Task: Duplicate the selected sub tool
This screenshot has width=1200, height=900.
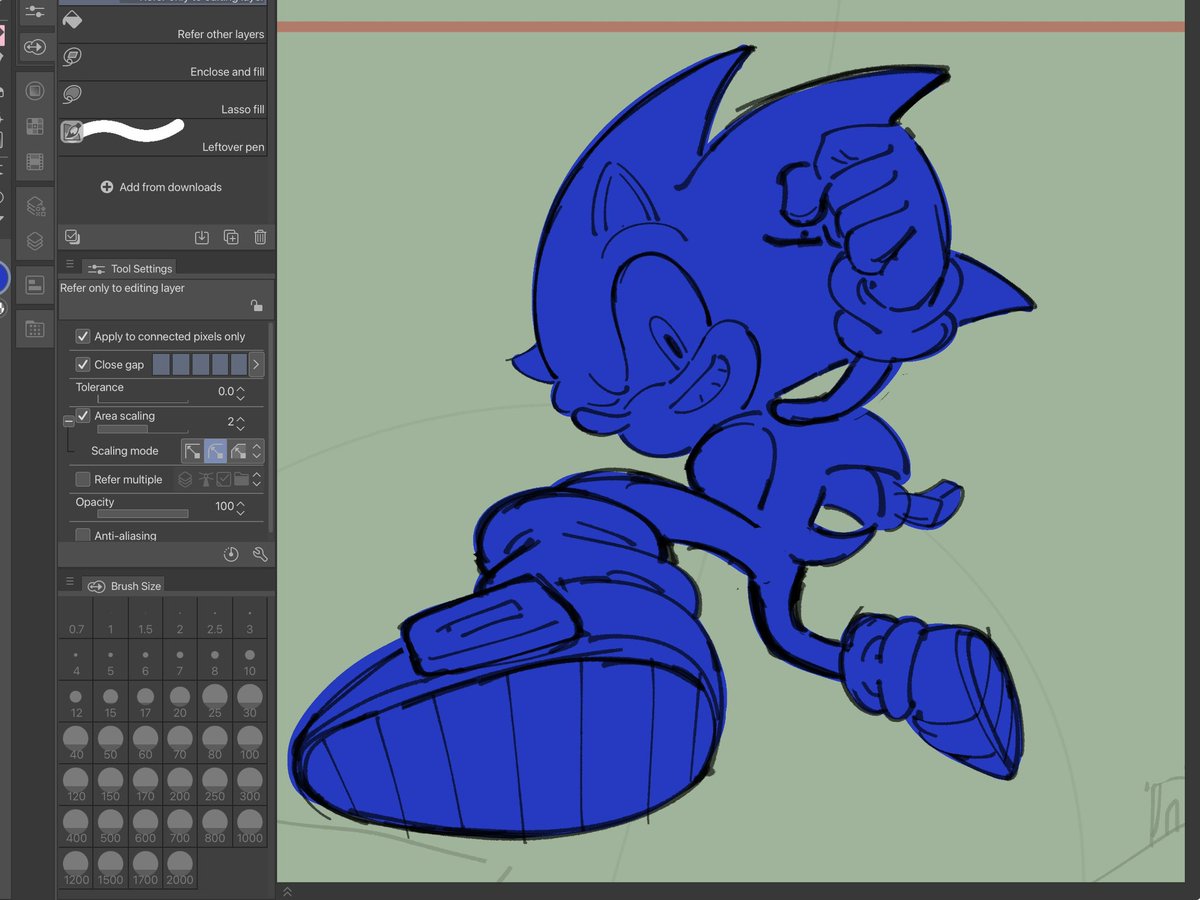Action: (x=231, y=237)
